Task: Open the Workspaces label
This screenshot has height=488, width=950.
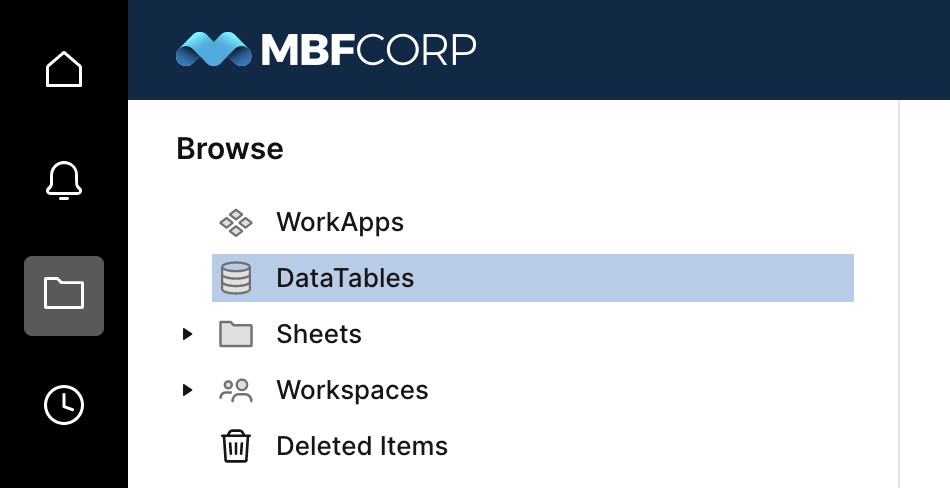Action: click(x=352, y=390)
